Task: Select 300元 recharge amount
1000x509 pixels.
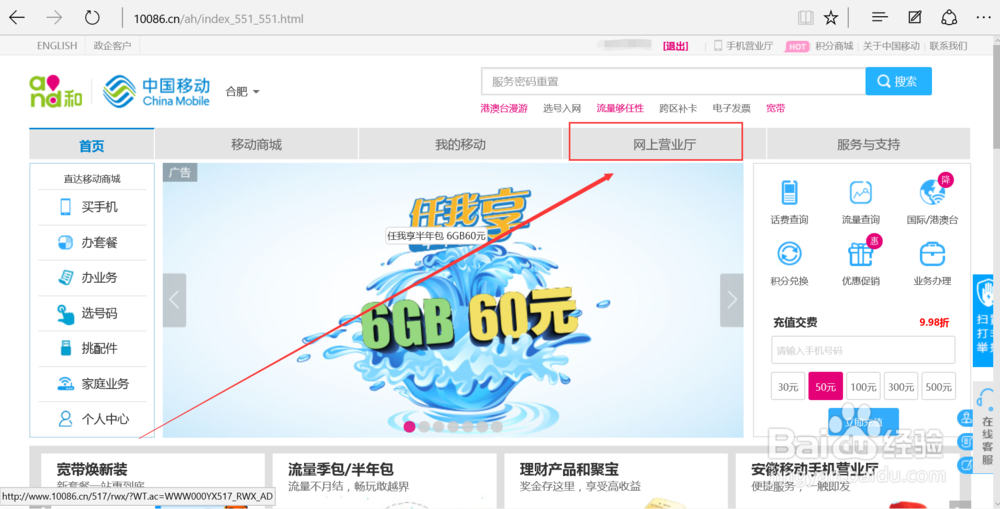Action: coord(901,387)
